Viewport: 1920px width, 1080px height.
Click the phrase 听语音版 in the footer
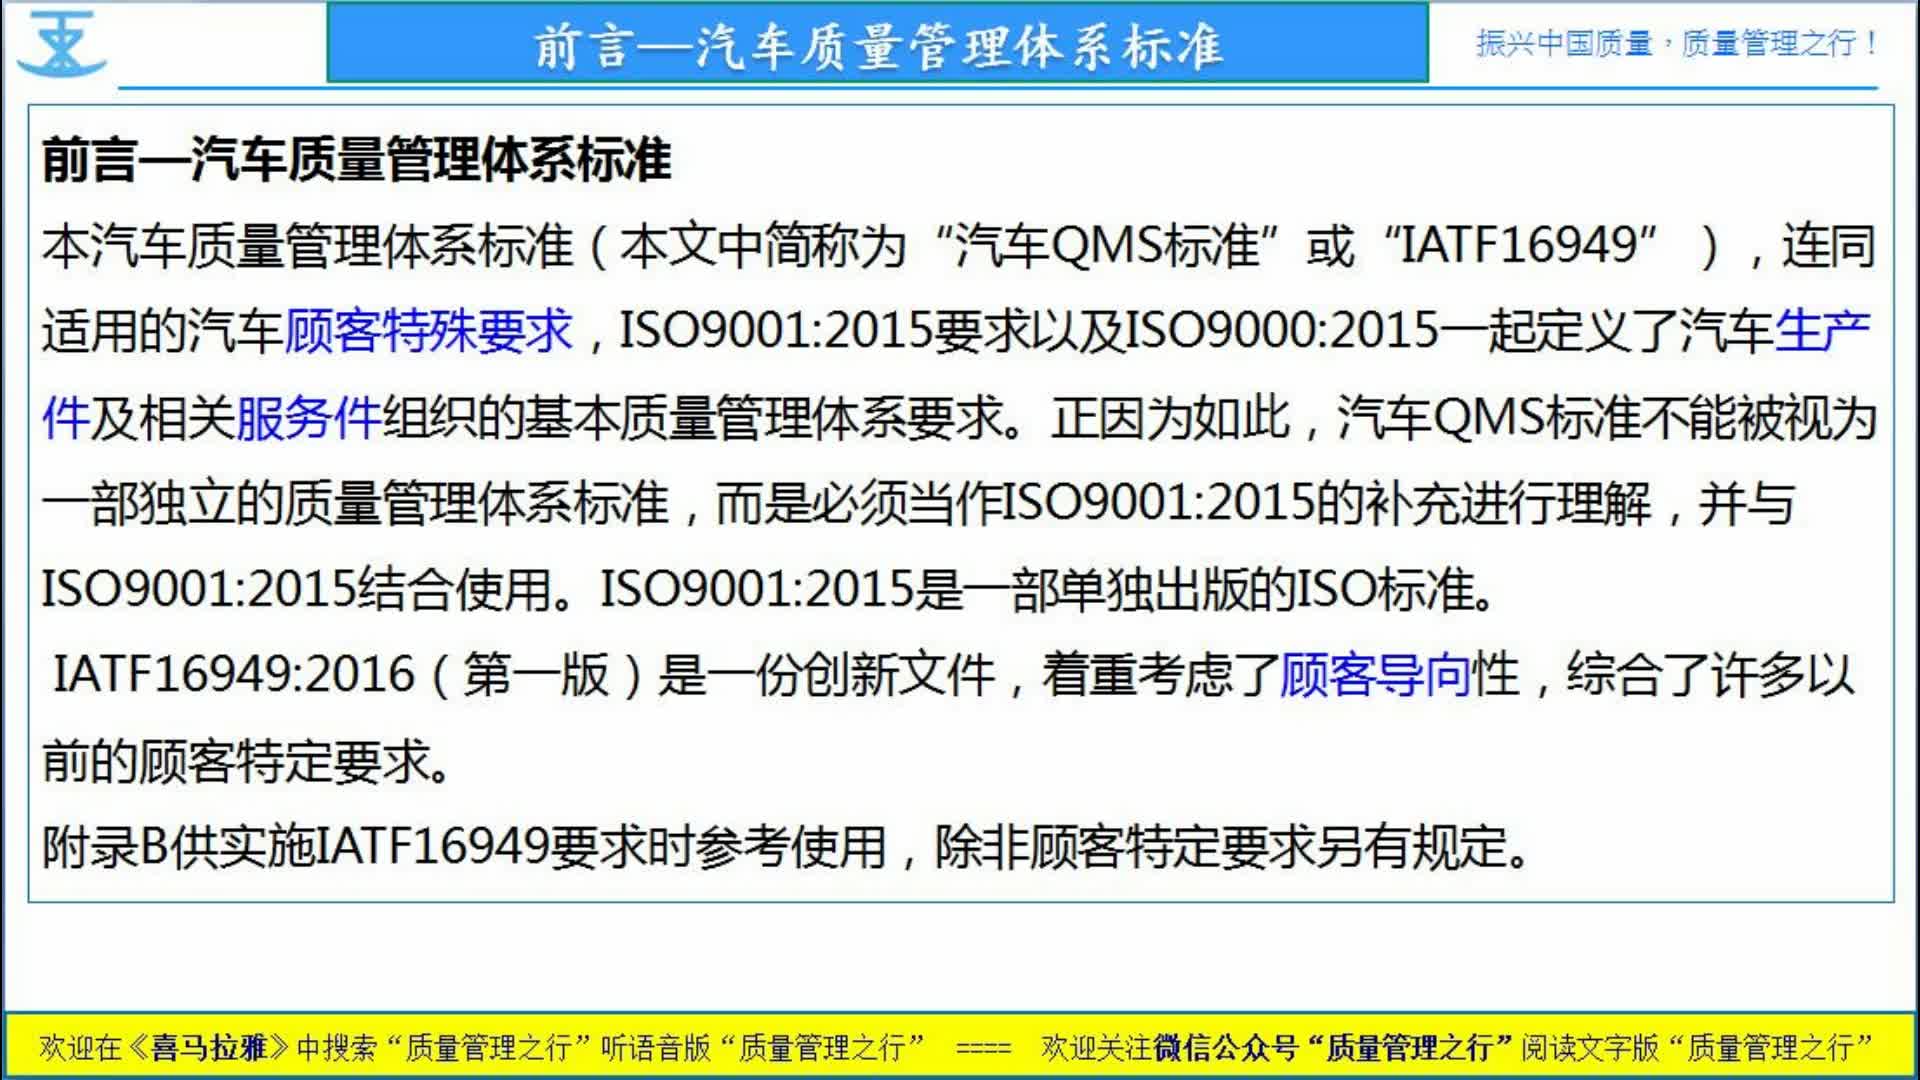[655, 1047]
